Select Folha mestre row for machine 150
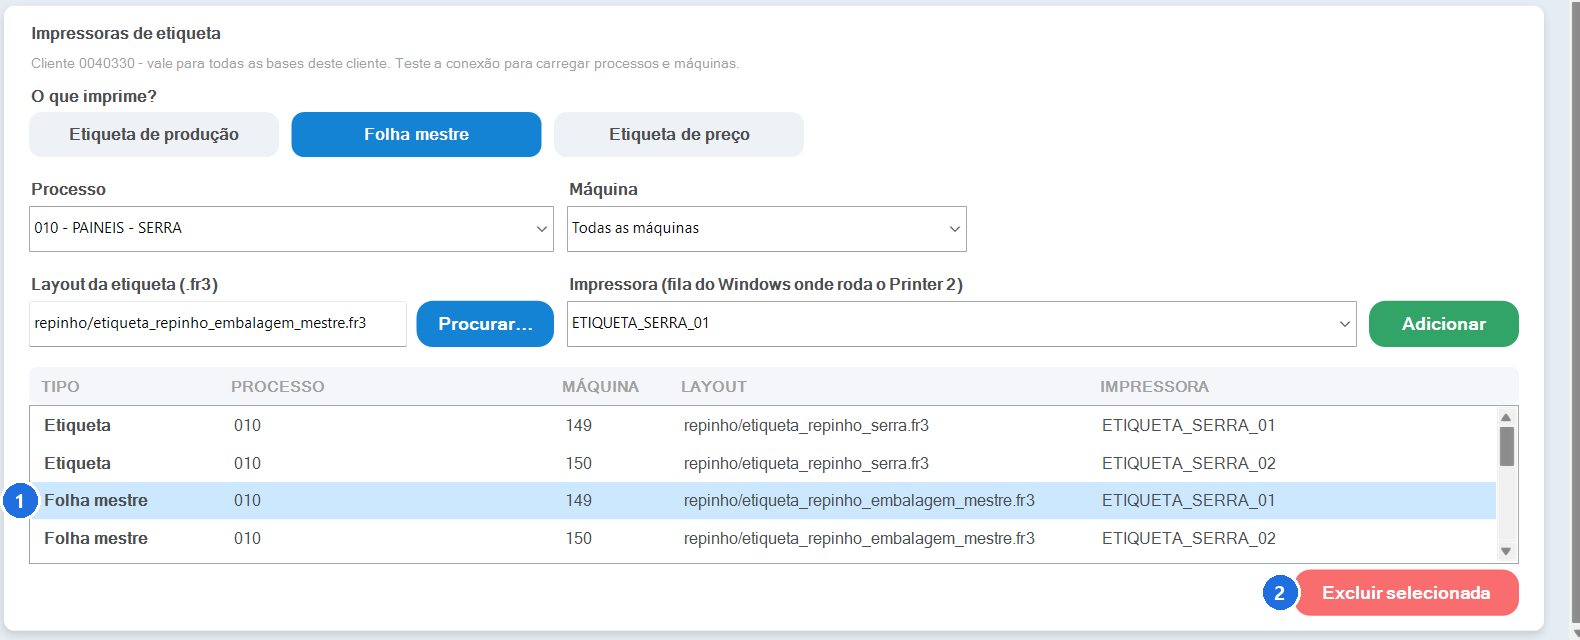Viewport: 1580px width, 640px height. click(763, 538)
